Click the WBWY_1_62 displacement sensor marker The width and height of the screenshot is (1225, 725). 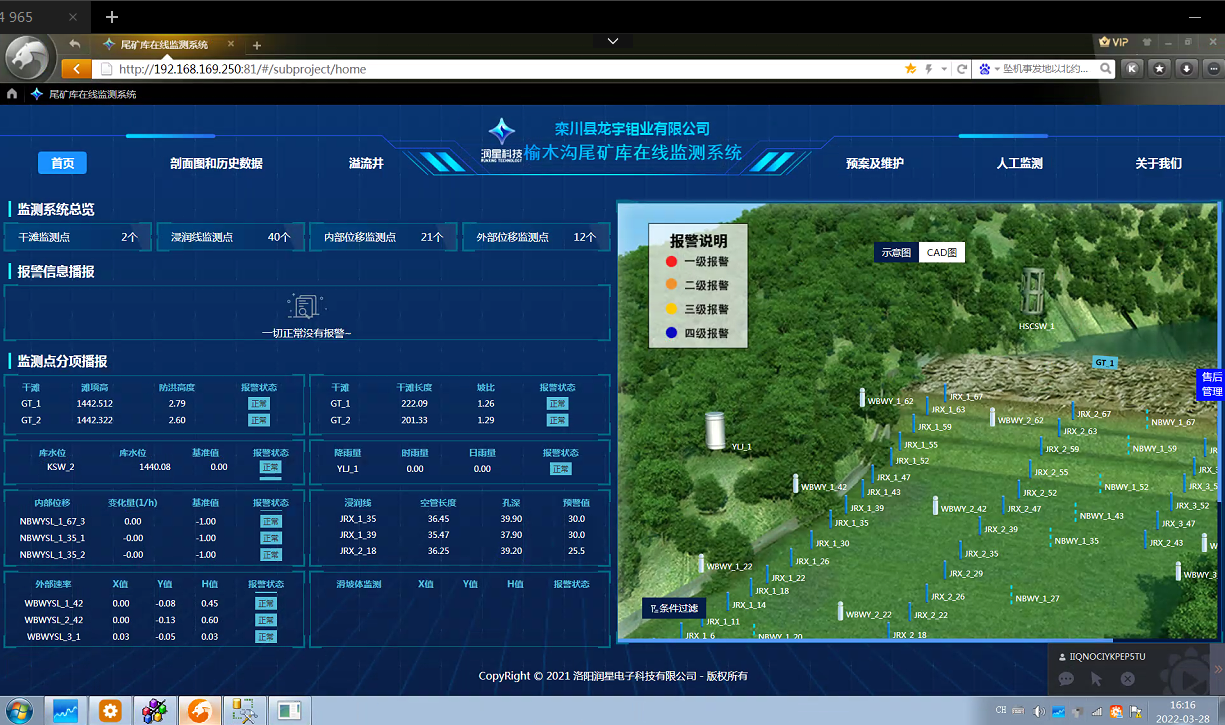862,397
